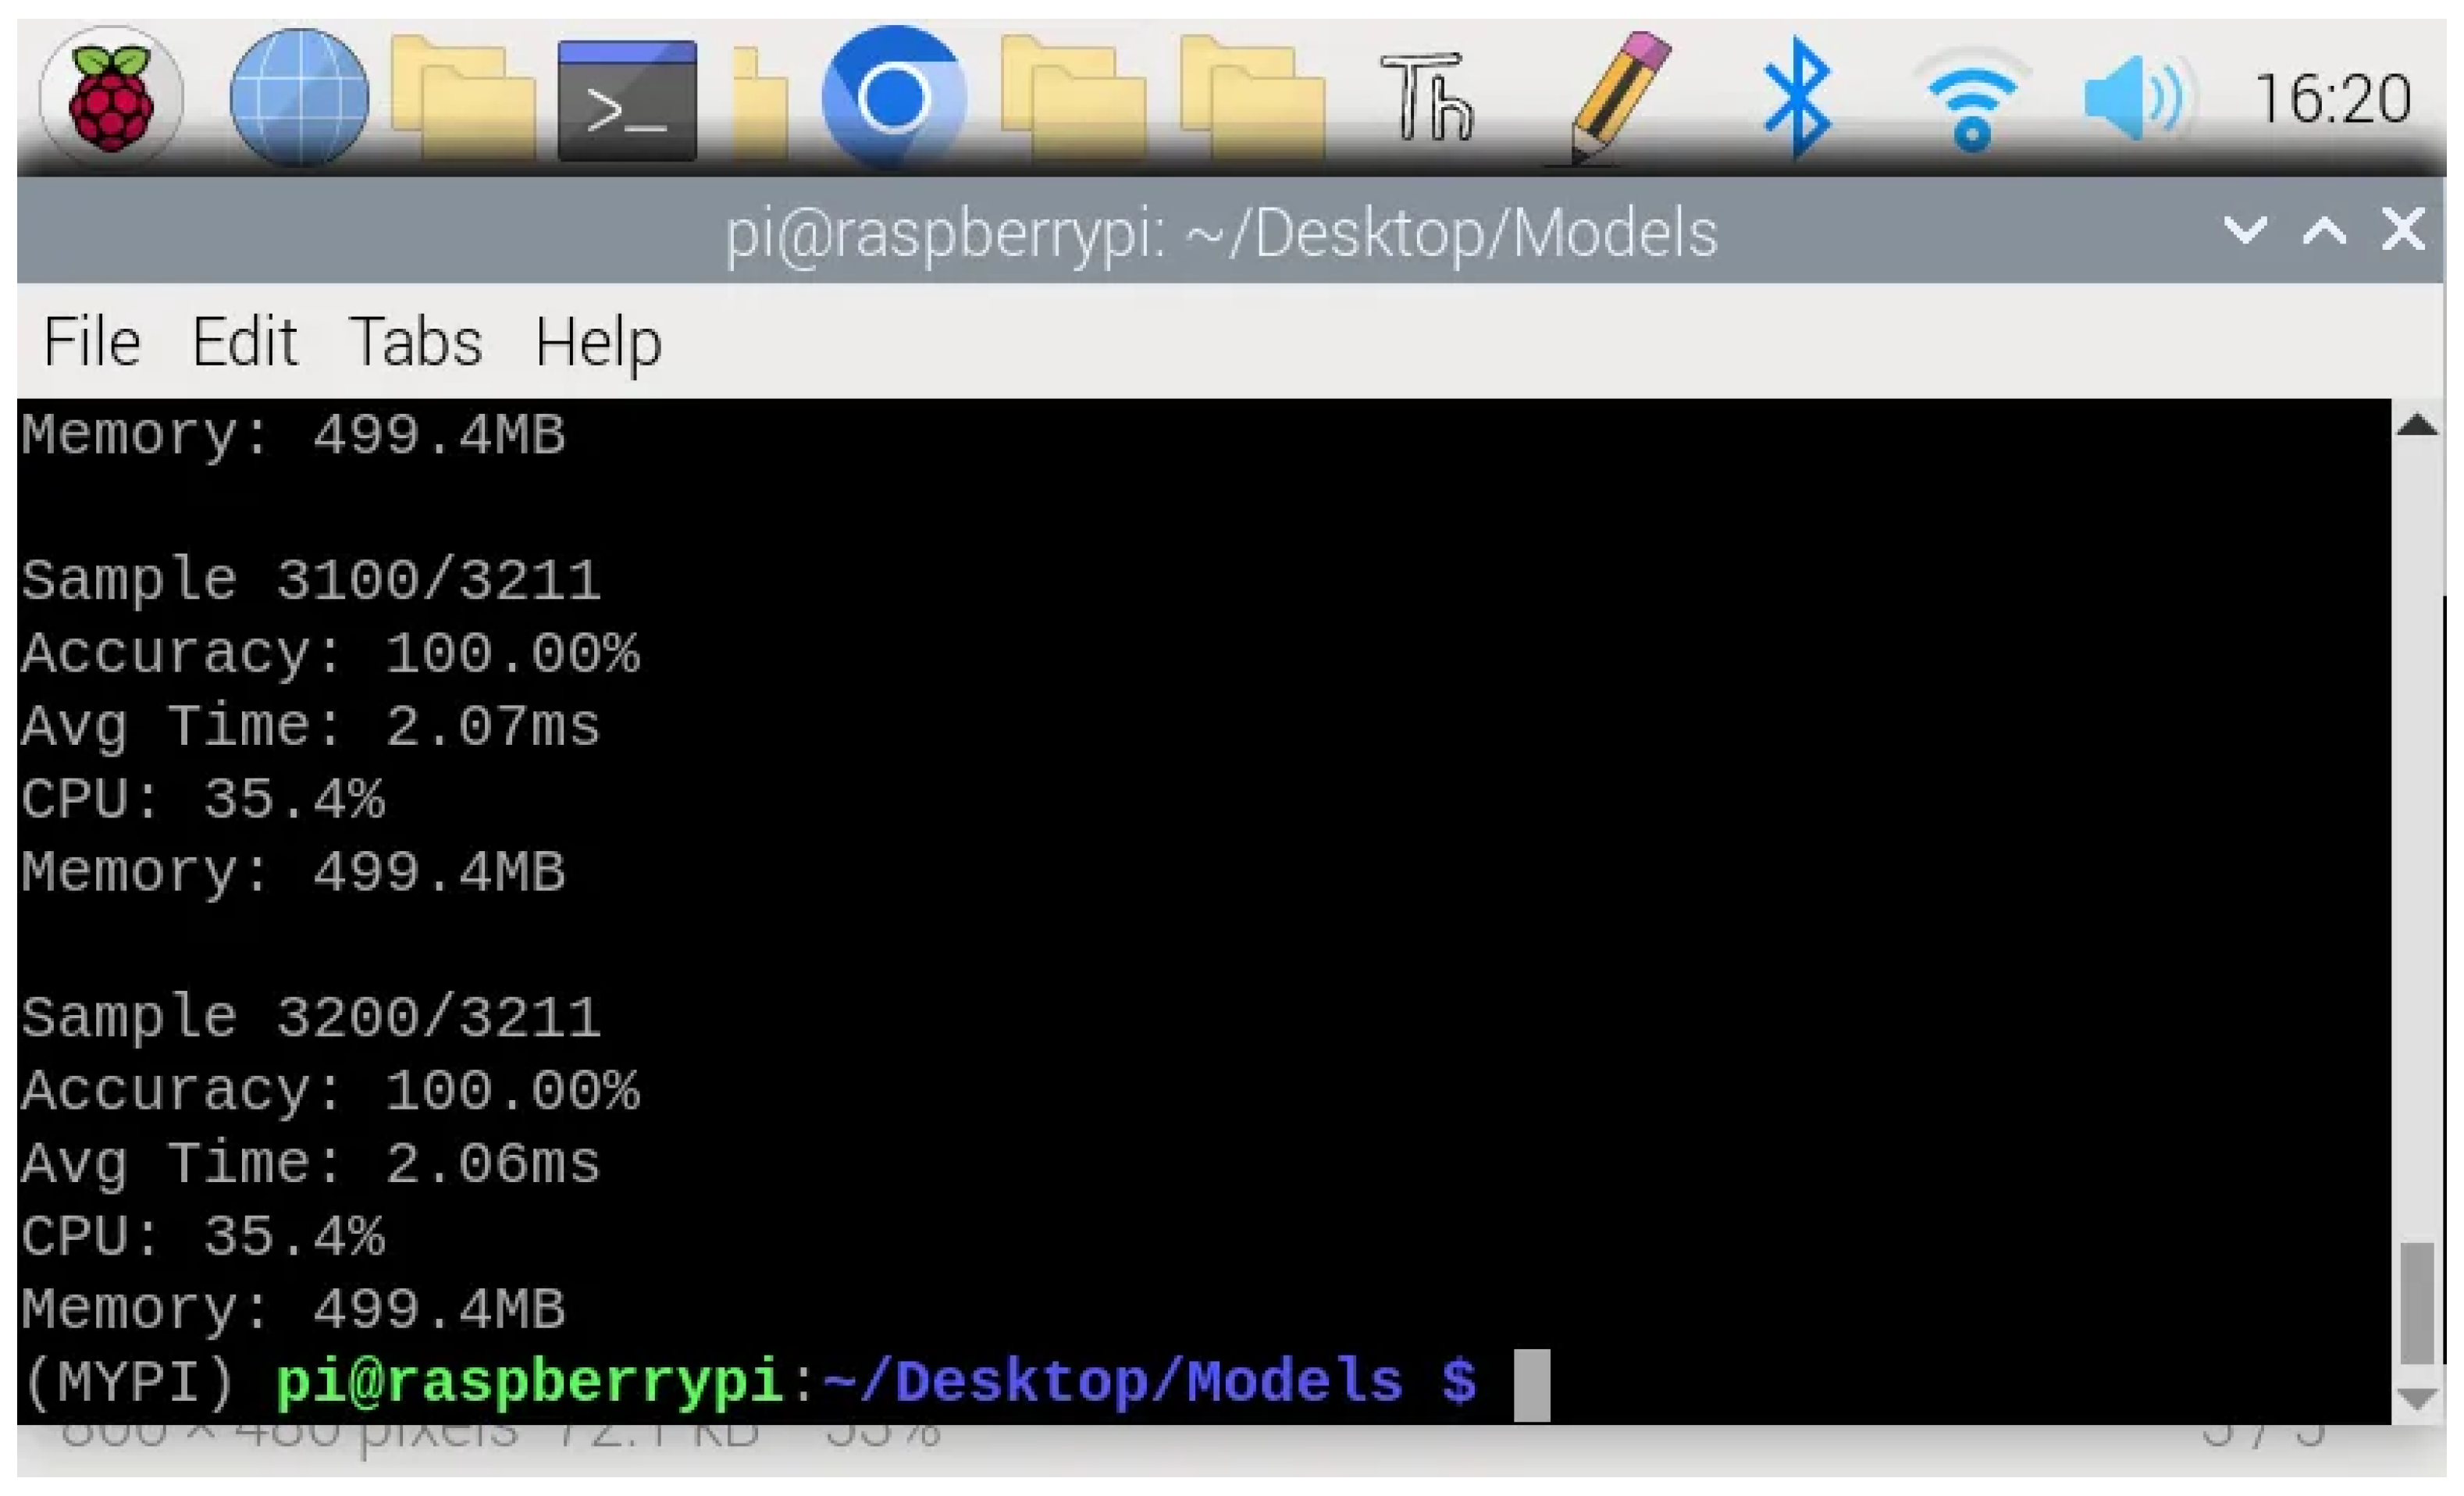Launch the globe web browser icon

click(x=298, y=98)
